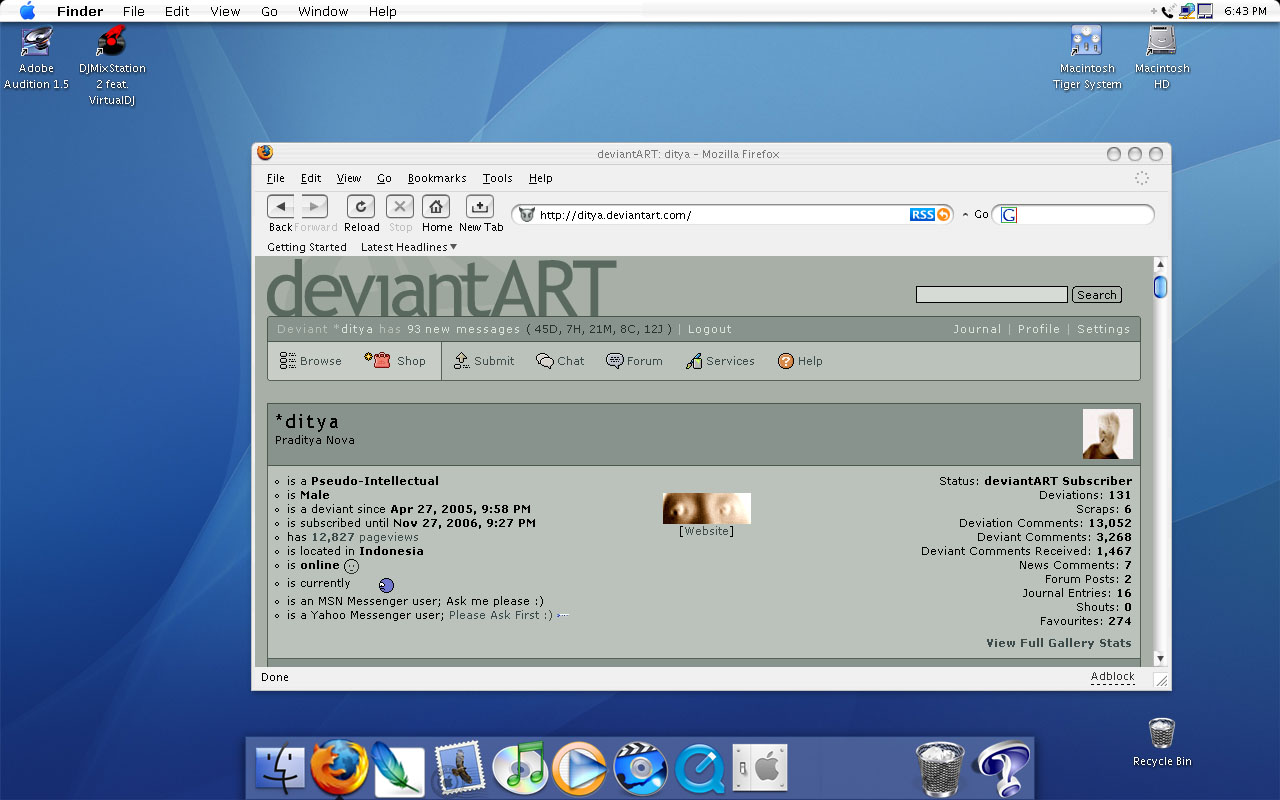Open the Journal link
Image resolution: width=1280 pixels, height=800 pixels.
tap(977, 329)
